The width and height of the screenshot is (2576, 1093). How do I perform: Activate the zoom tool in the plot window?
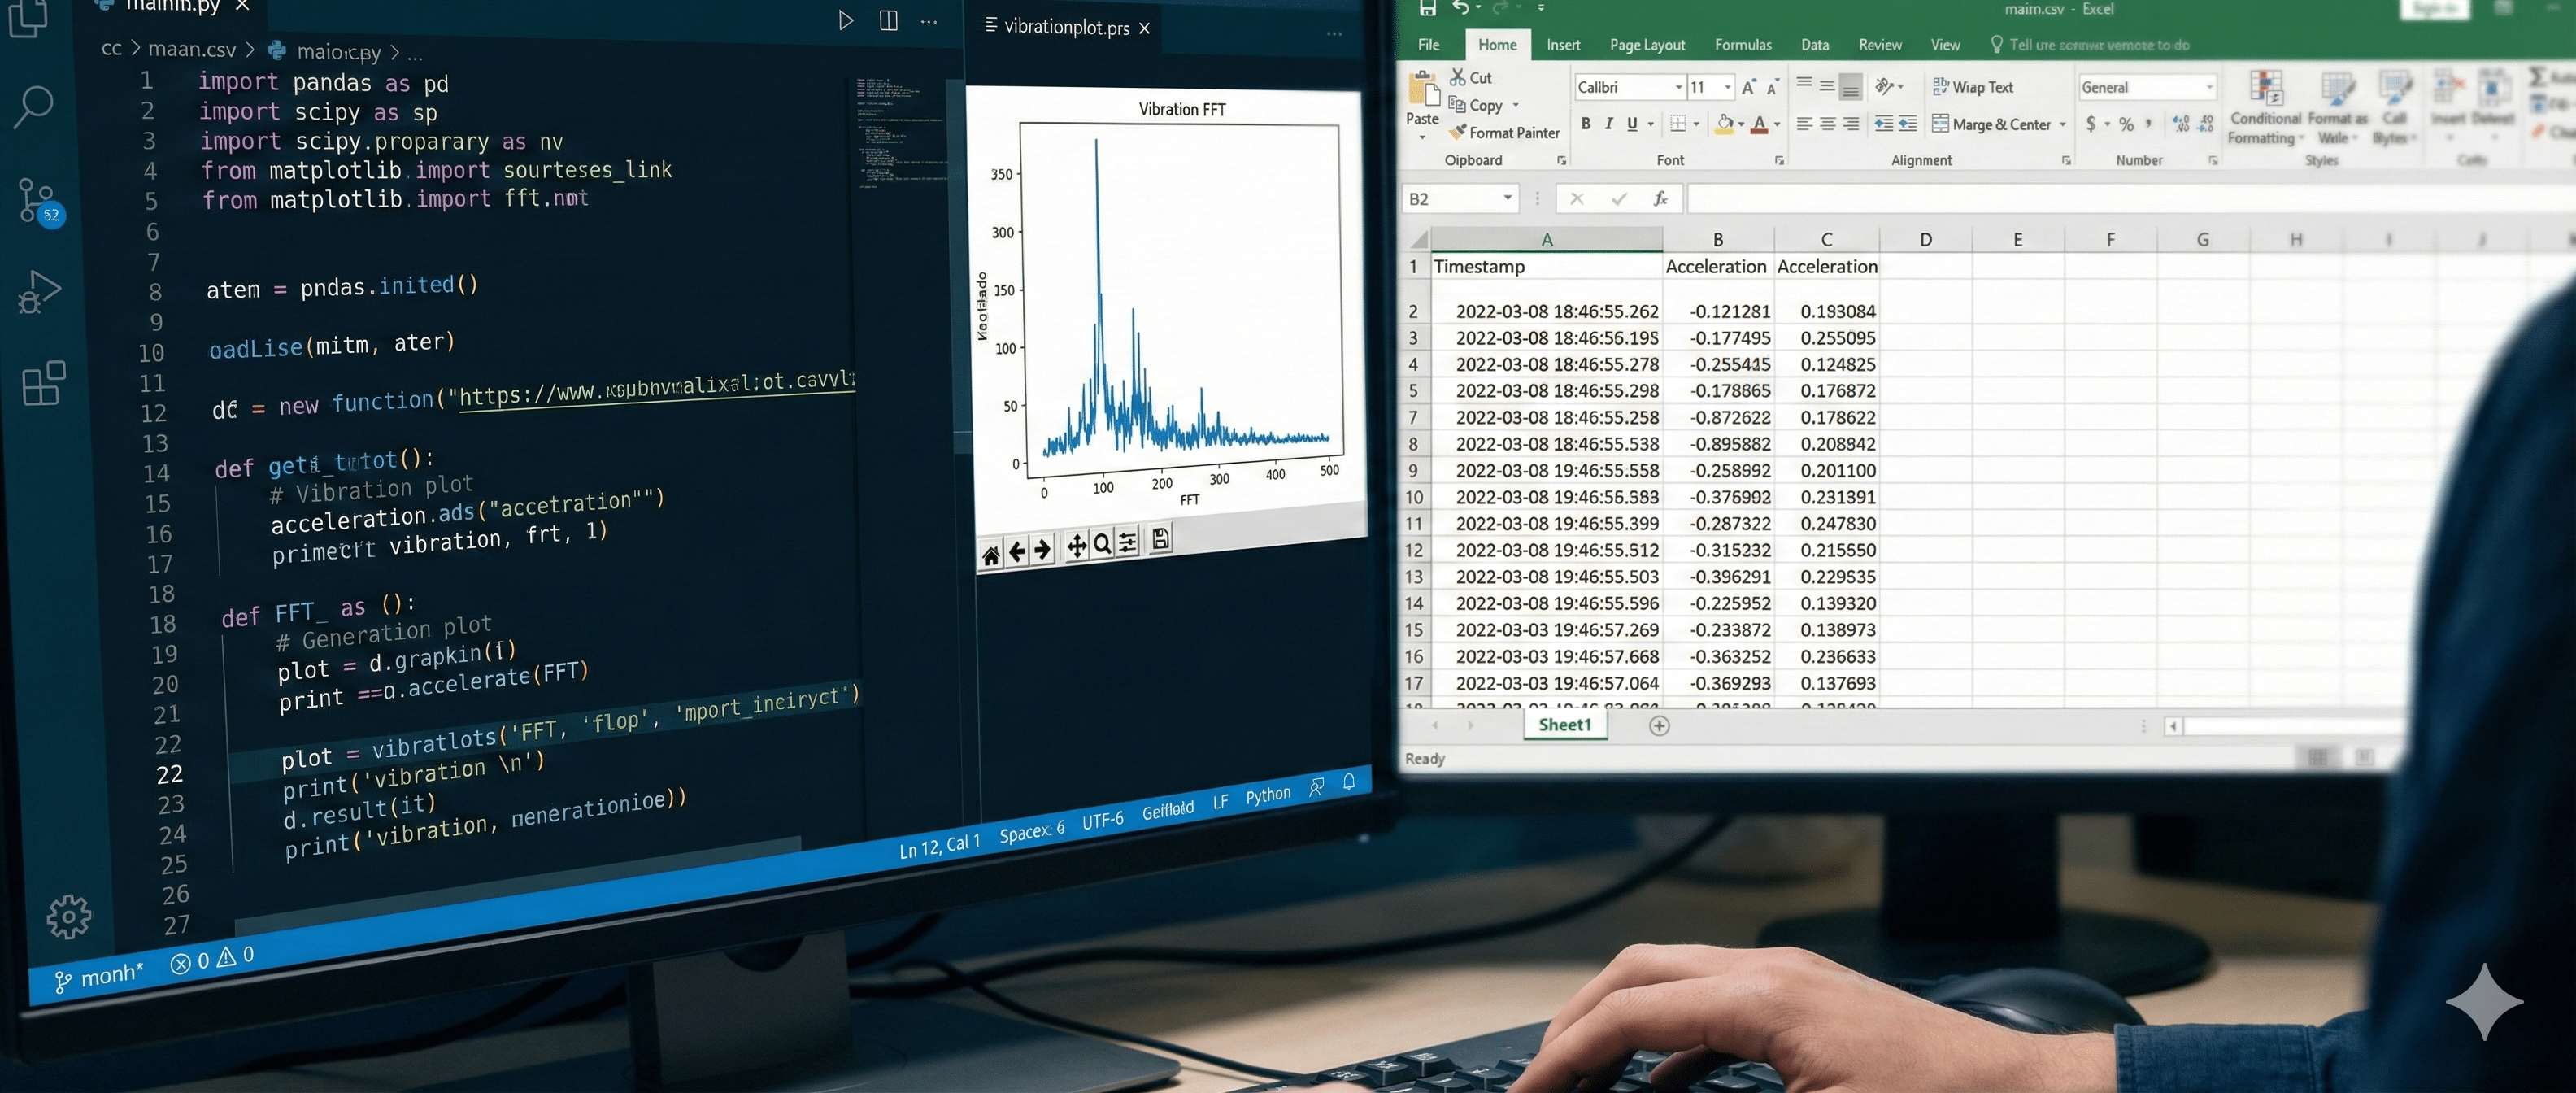click(1101, 544)
